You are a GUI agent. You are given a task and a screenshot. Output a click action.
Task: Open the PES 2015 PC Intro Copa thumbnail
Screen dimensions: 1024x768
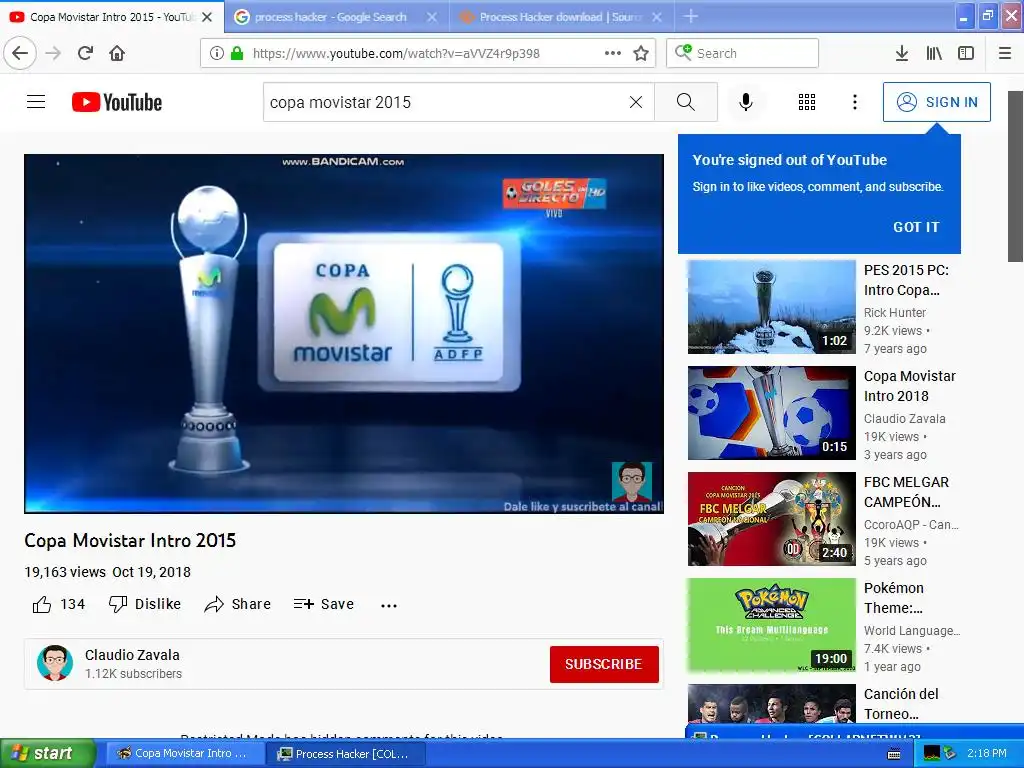coord(771,307)
